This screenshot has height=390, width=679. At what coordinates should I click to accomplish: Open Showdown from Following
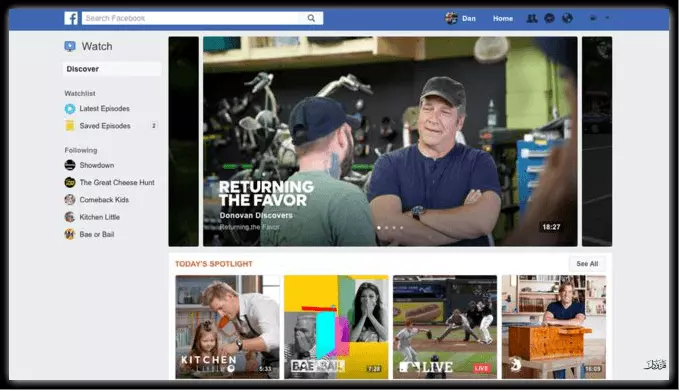point(97,165)
